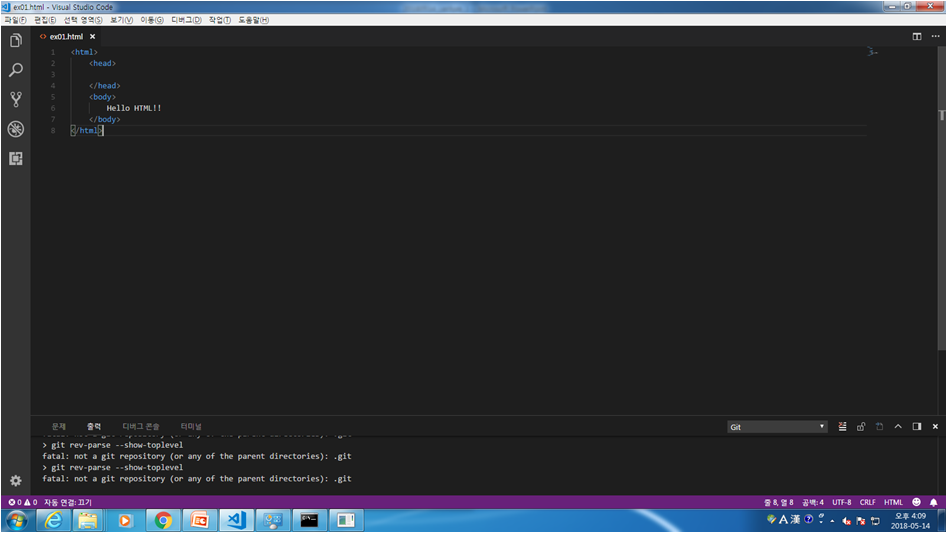The height and width of the screenshot is (533, 947).
Task: Open the 보기(V) menu
Action: click(x=121, y=20)
